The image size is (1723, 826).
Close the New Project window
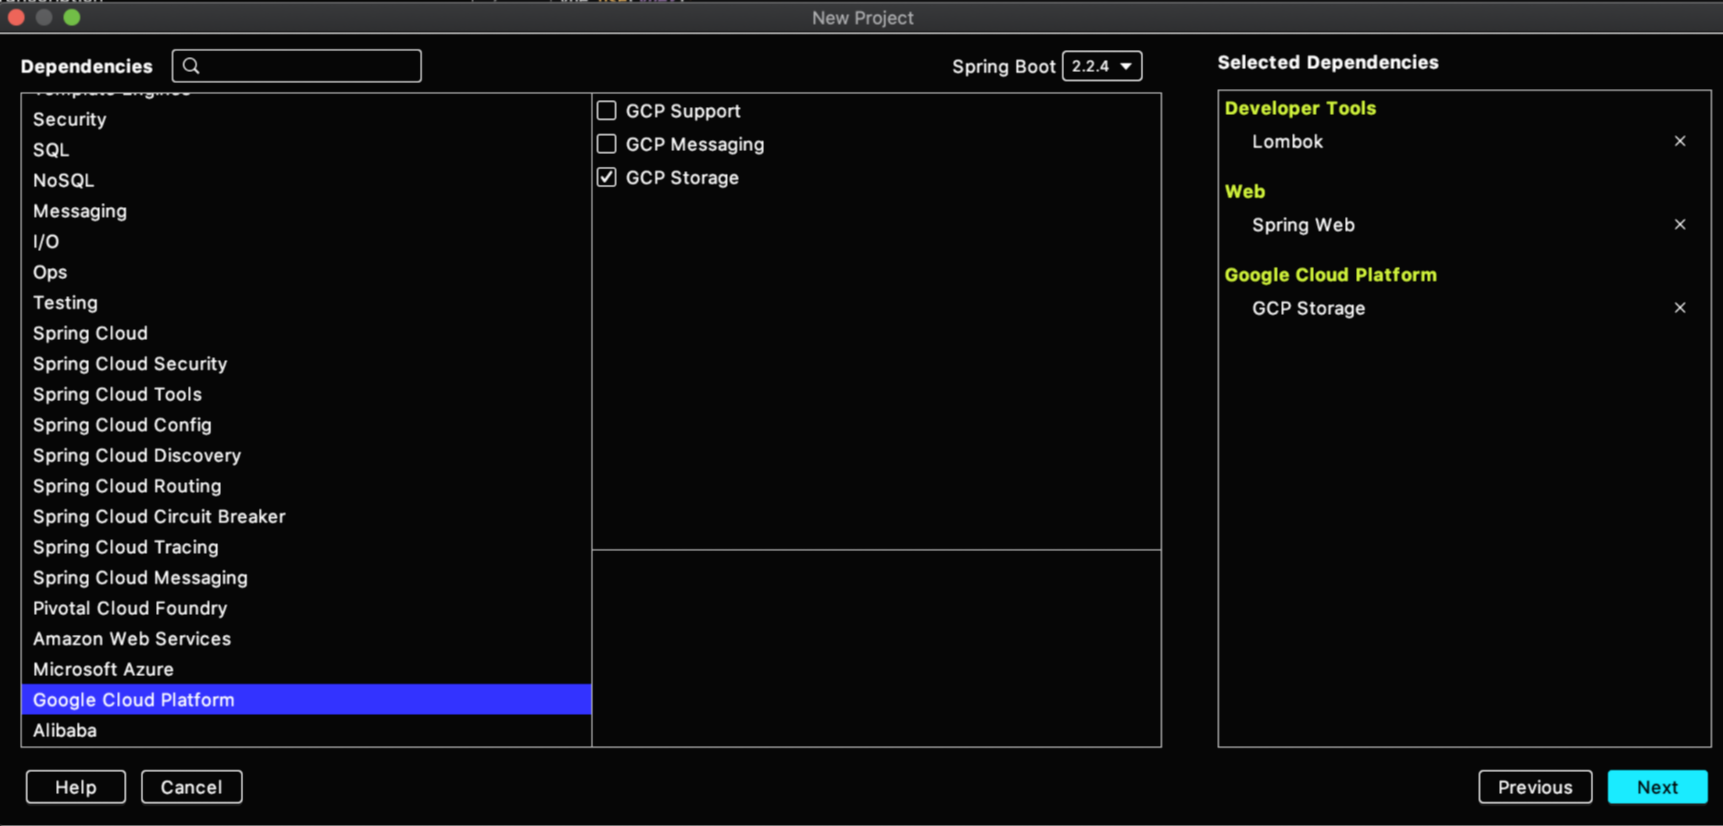[16, 17]
